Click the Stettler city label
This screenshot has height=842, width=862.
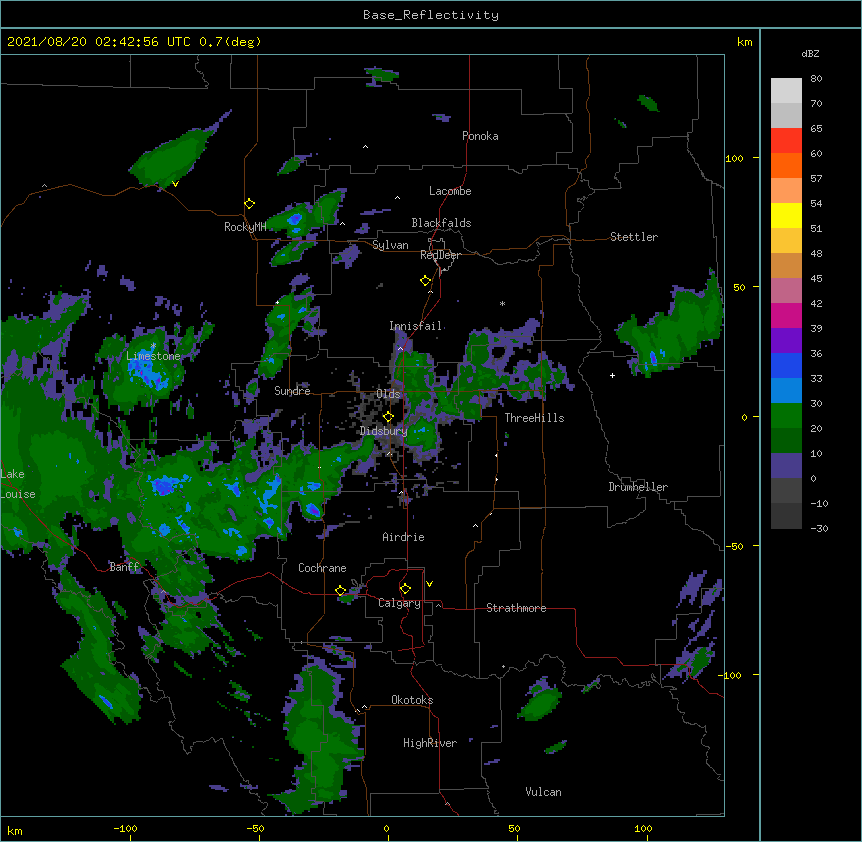[634, 237]
